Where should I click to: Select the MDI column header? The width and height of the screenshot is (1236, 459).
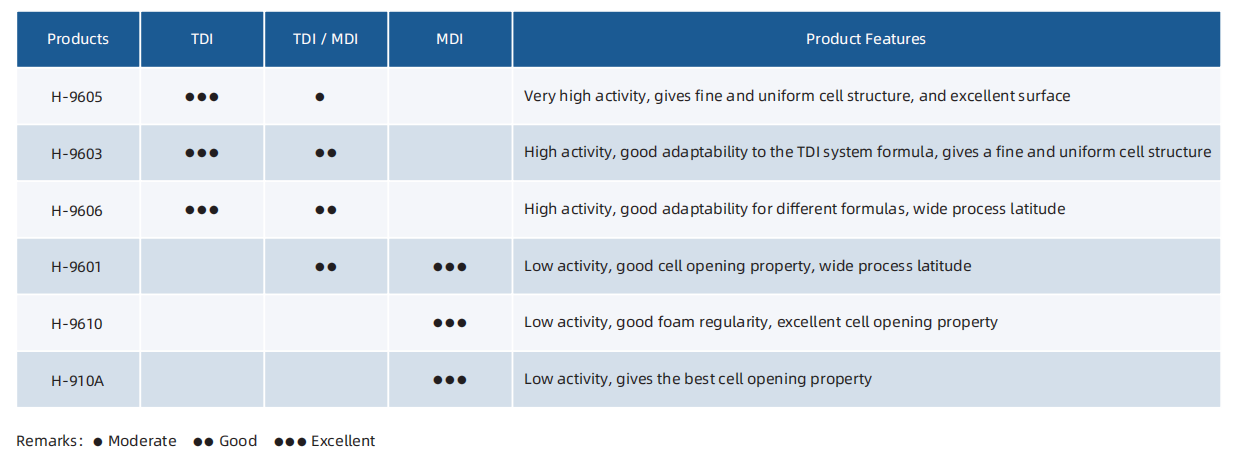(x=450, y=39)
